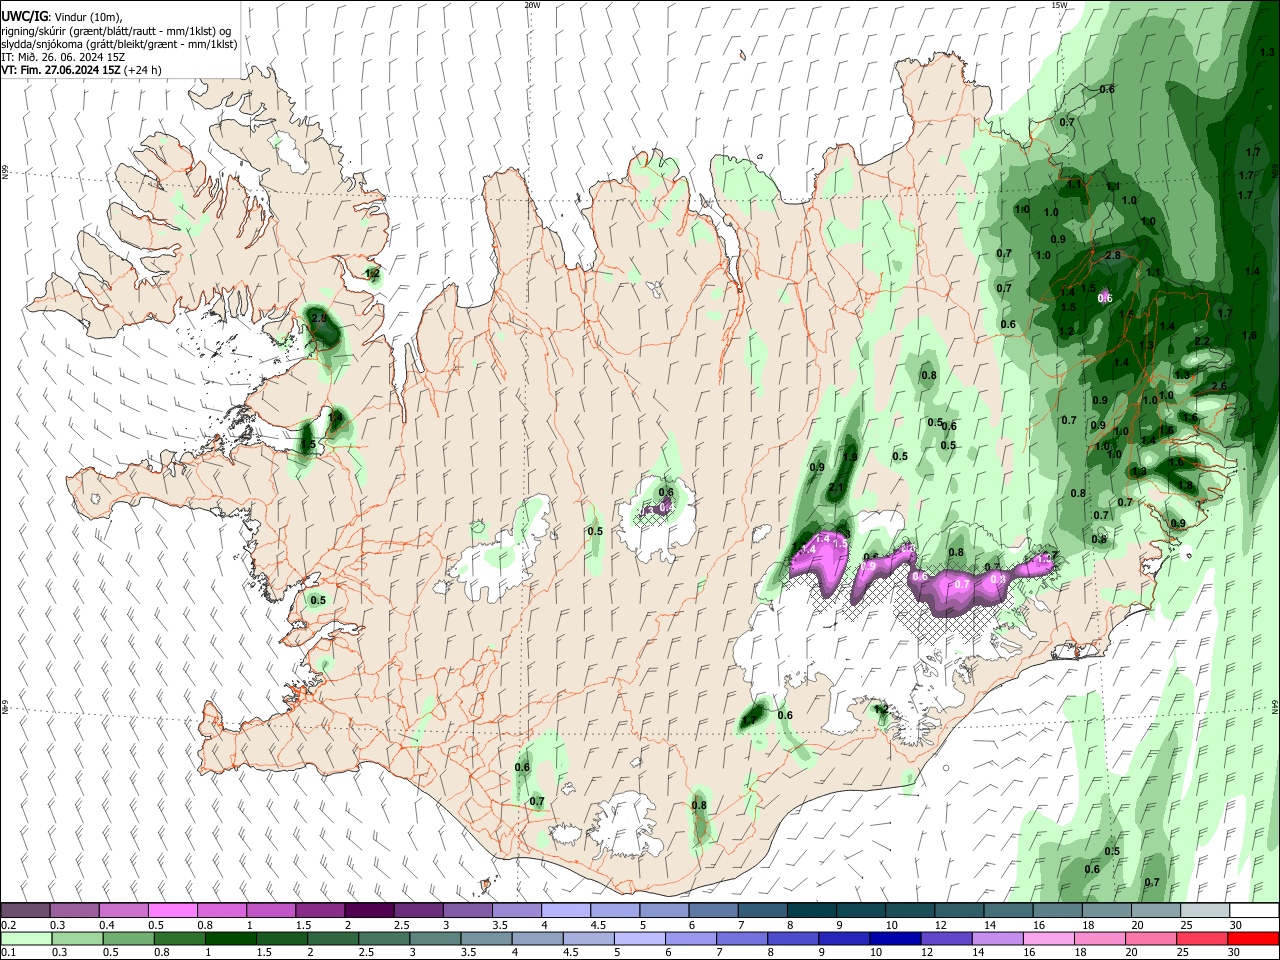Click the dark purple snow swatch between 2 and 2.5

coord(369,910)
